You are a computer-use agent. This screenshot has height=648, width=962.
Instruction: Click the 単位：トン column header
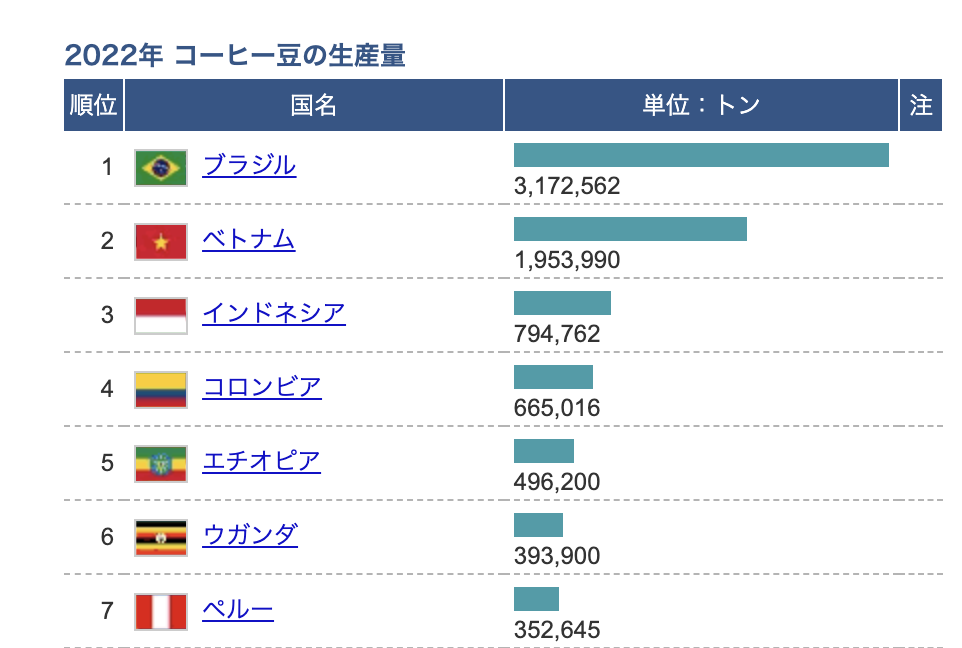coord(701,105)
